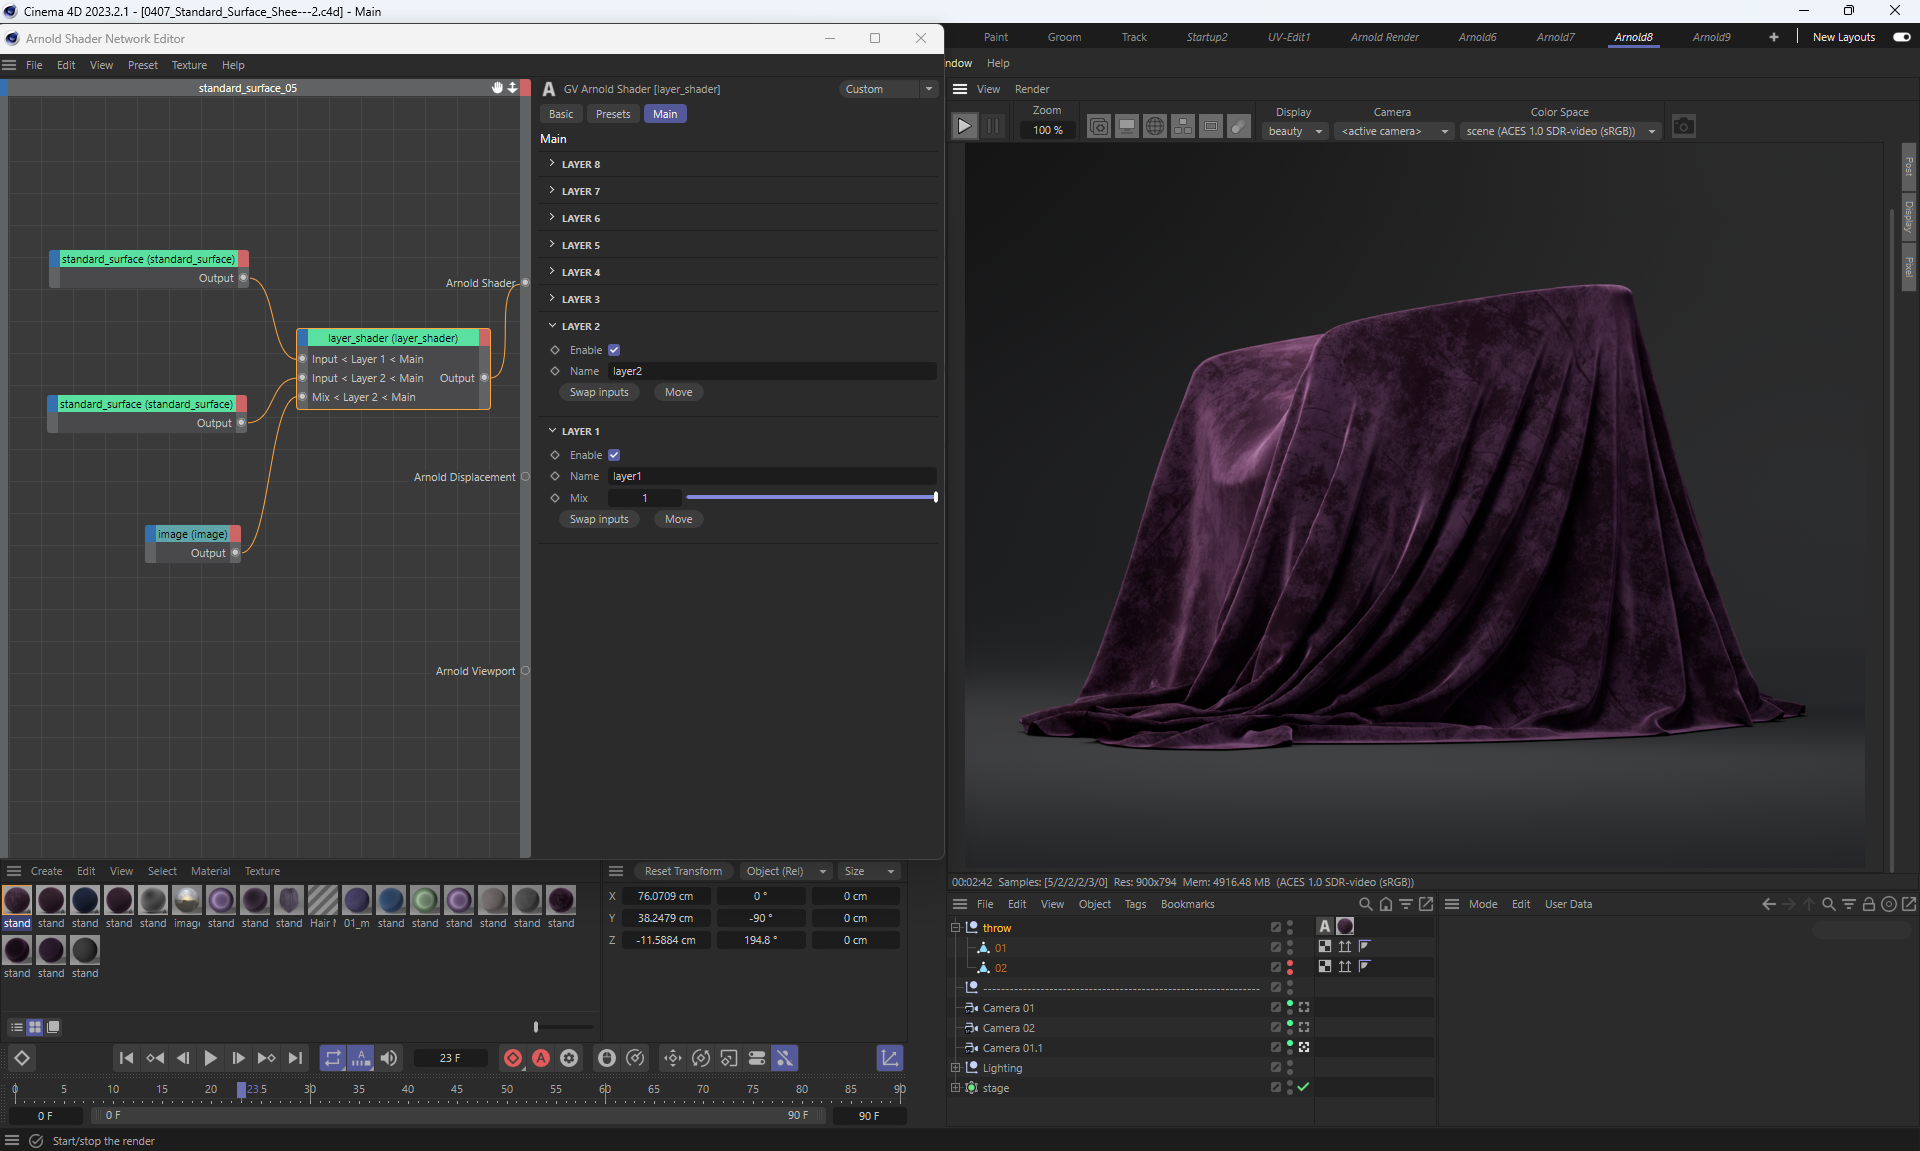Switch to the Presets tab

point(613,114)
